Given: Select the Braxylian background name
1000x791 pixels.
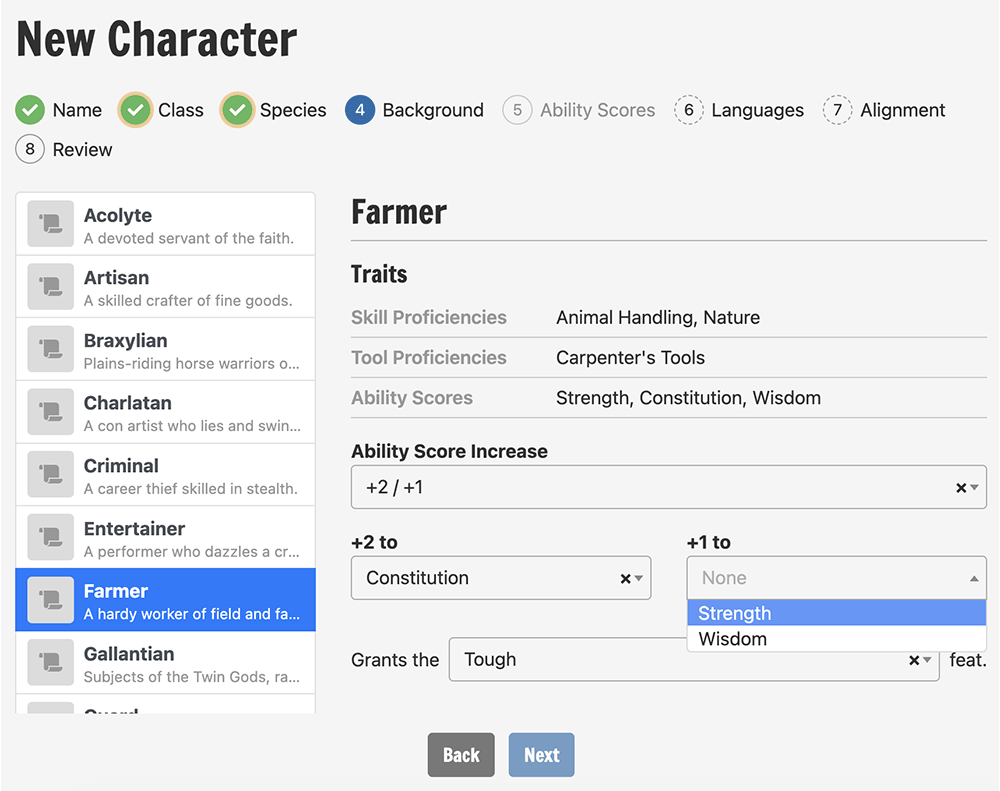Looking at the screenshot, I should [126, 341].
